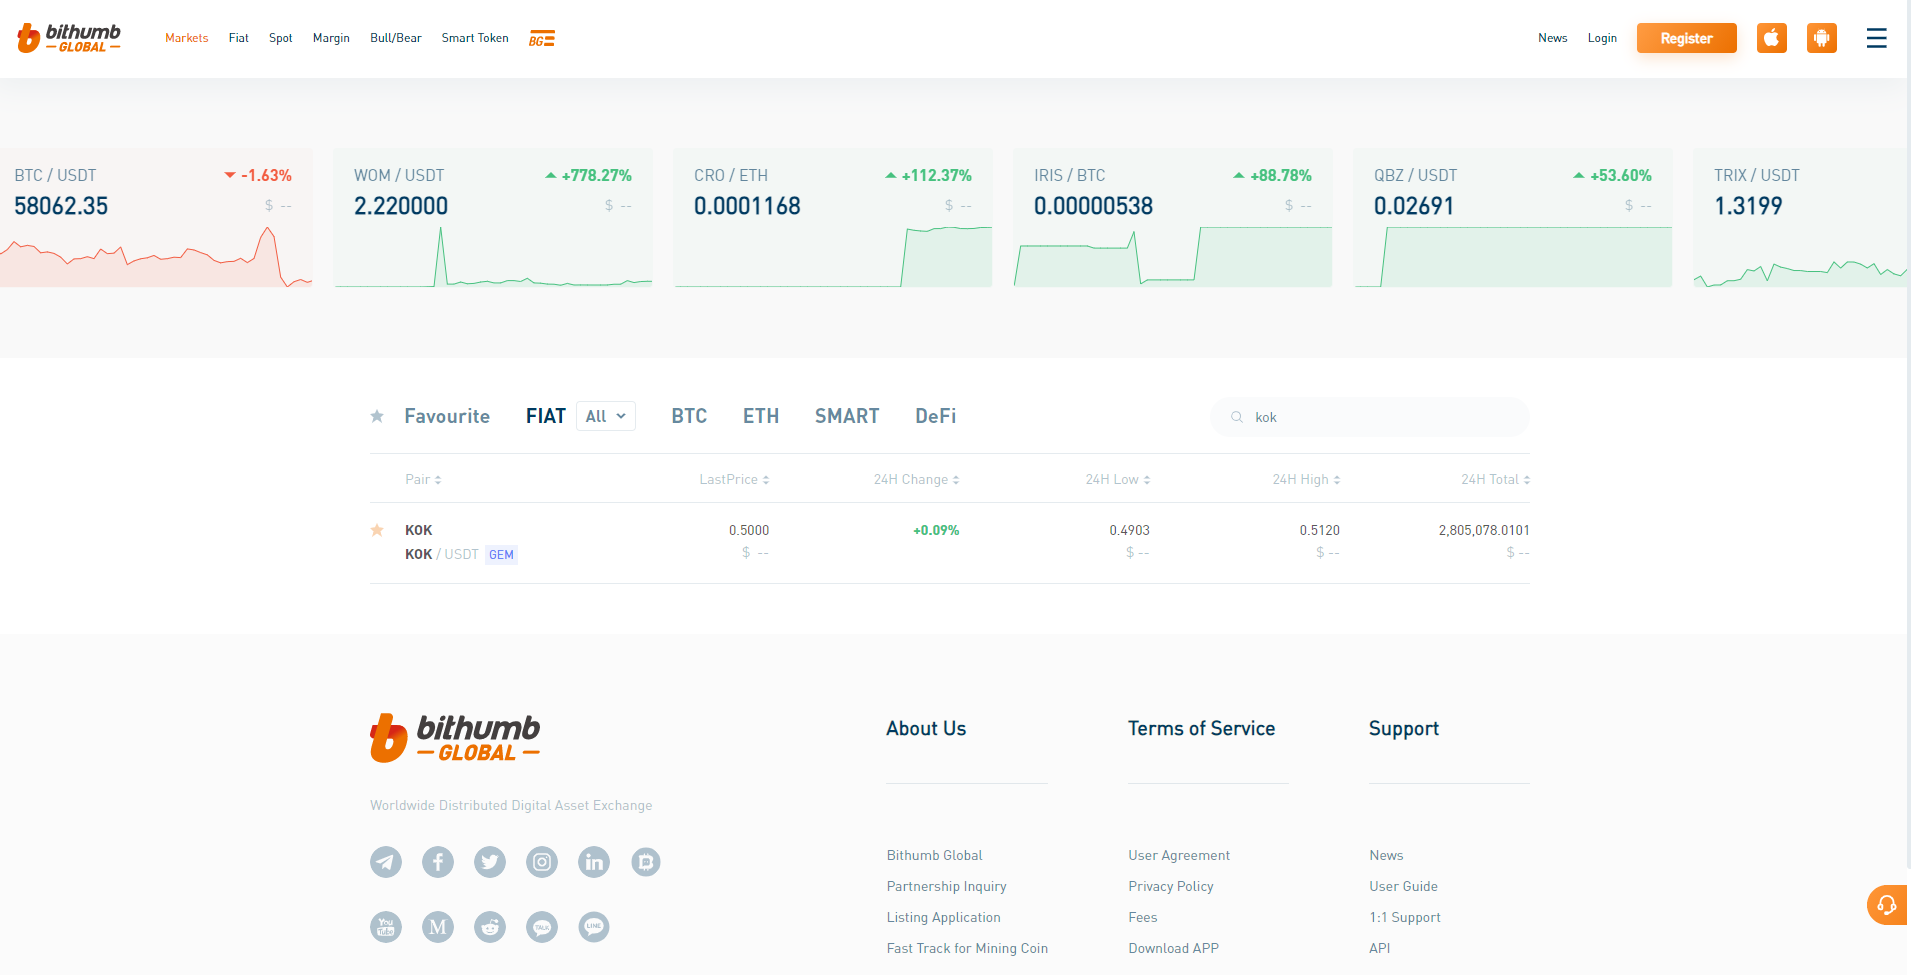Click the search field containing kok
Image resolution: width=1911 pixels, height=975 pixels.
[x=1370, y=417]
